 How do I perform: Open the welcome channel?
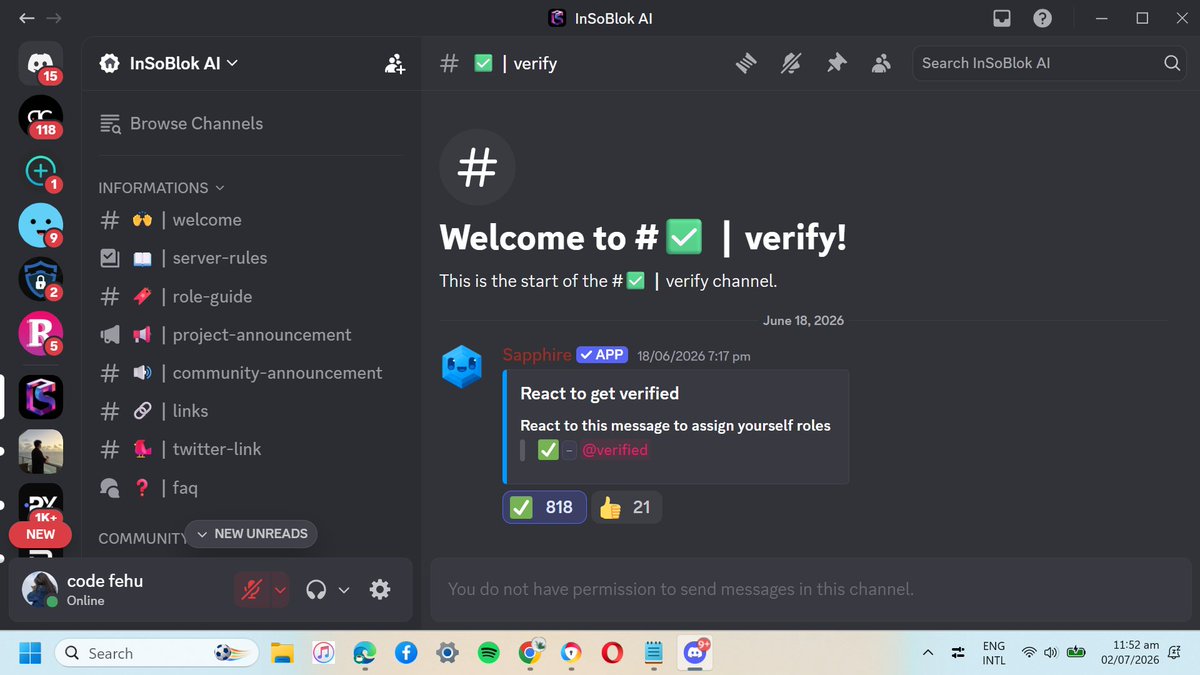click(x=250, y=220)
